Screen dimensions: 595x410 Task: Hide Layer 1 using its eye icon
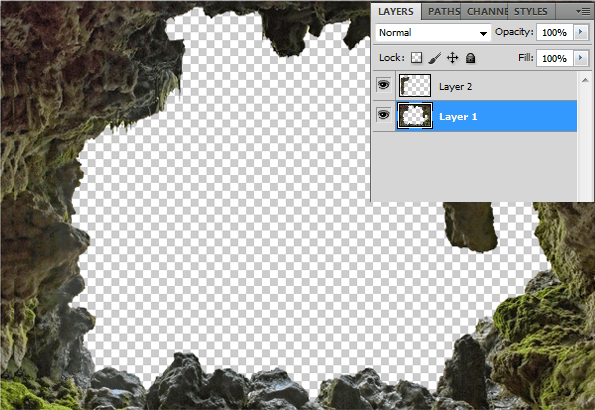click(x=384, y=114)
